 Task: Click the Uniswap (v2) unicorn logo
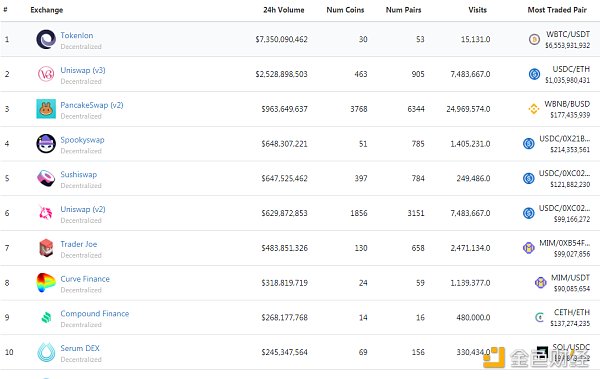coord(46,213)
